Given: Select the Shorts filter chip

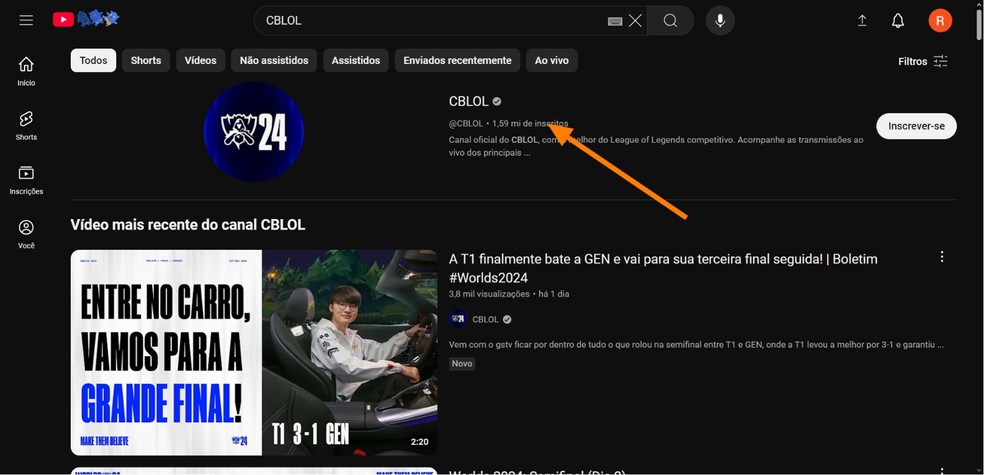Looking at the screenshot, I should coord(146,60).
